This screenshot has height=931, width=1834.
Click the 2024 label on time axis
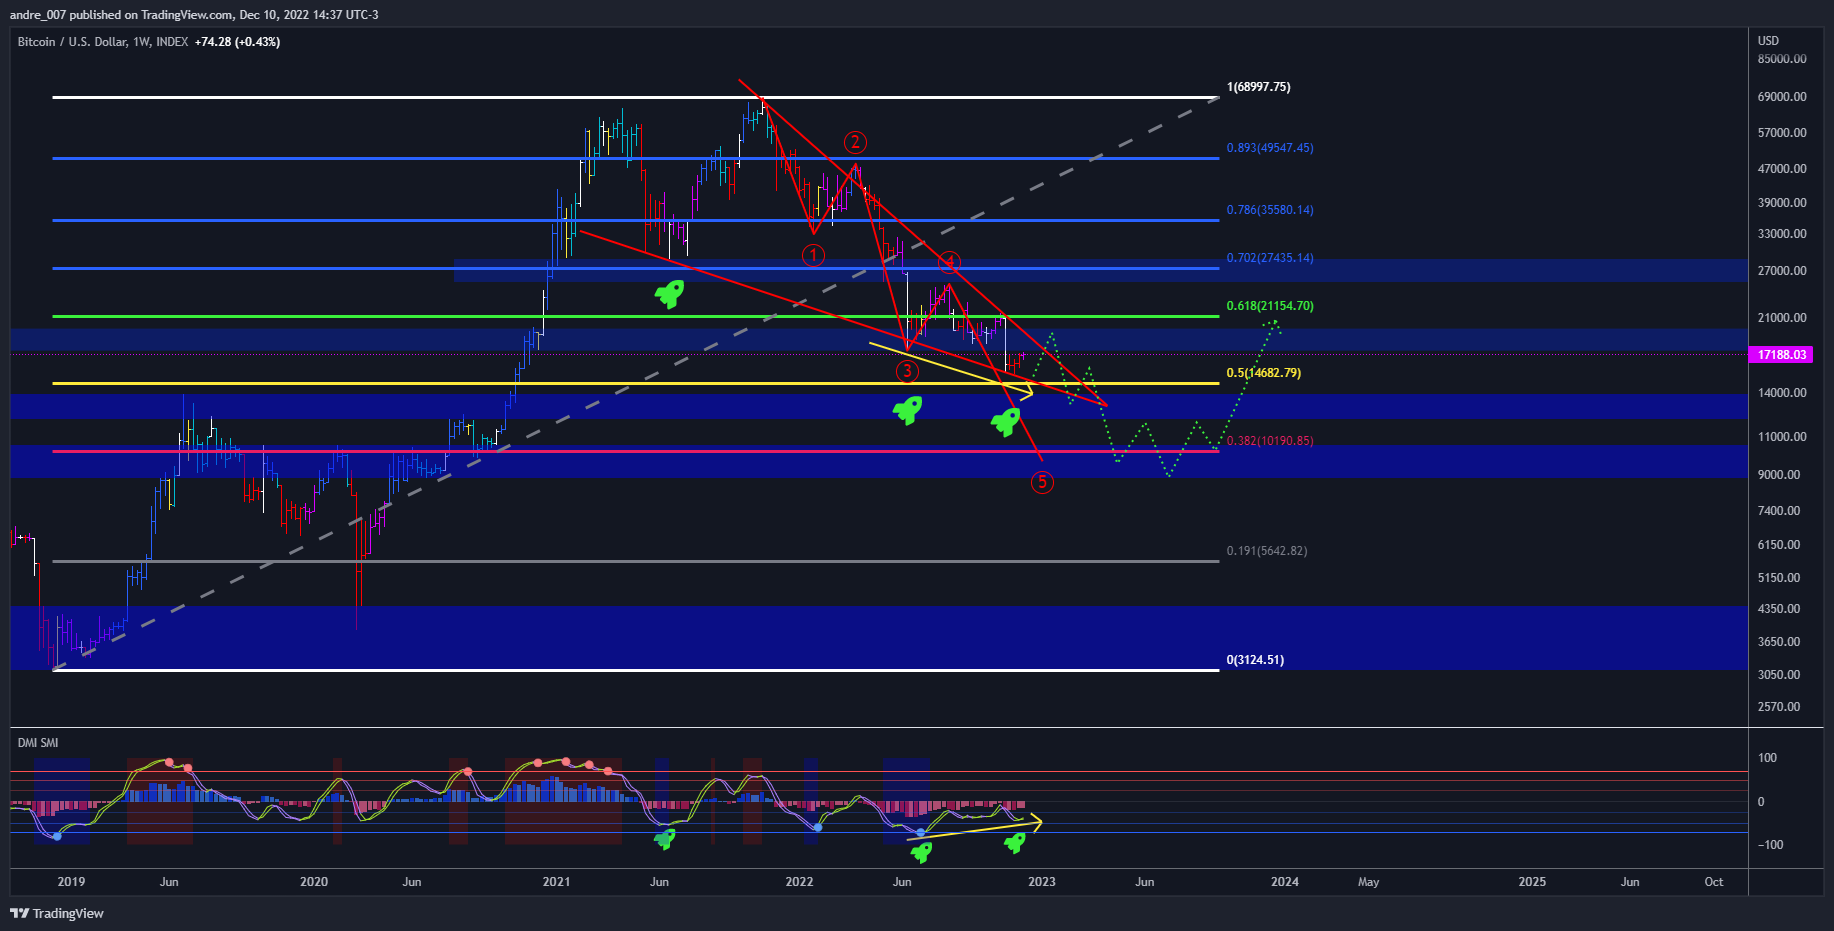pyautogui.click(x=1285, y=882)
